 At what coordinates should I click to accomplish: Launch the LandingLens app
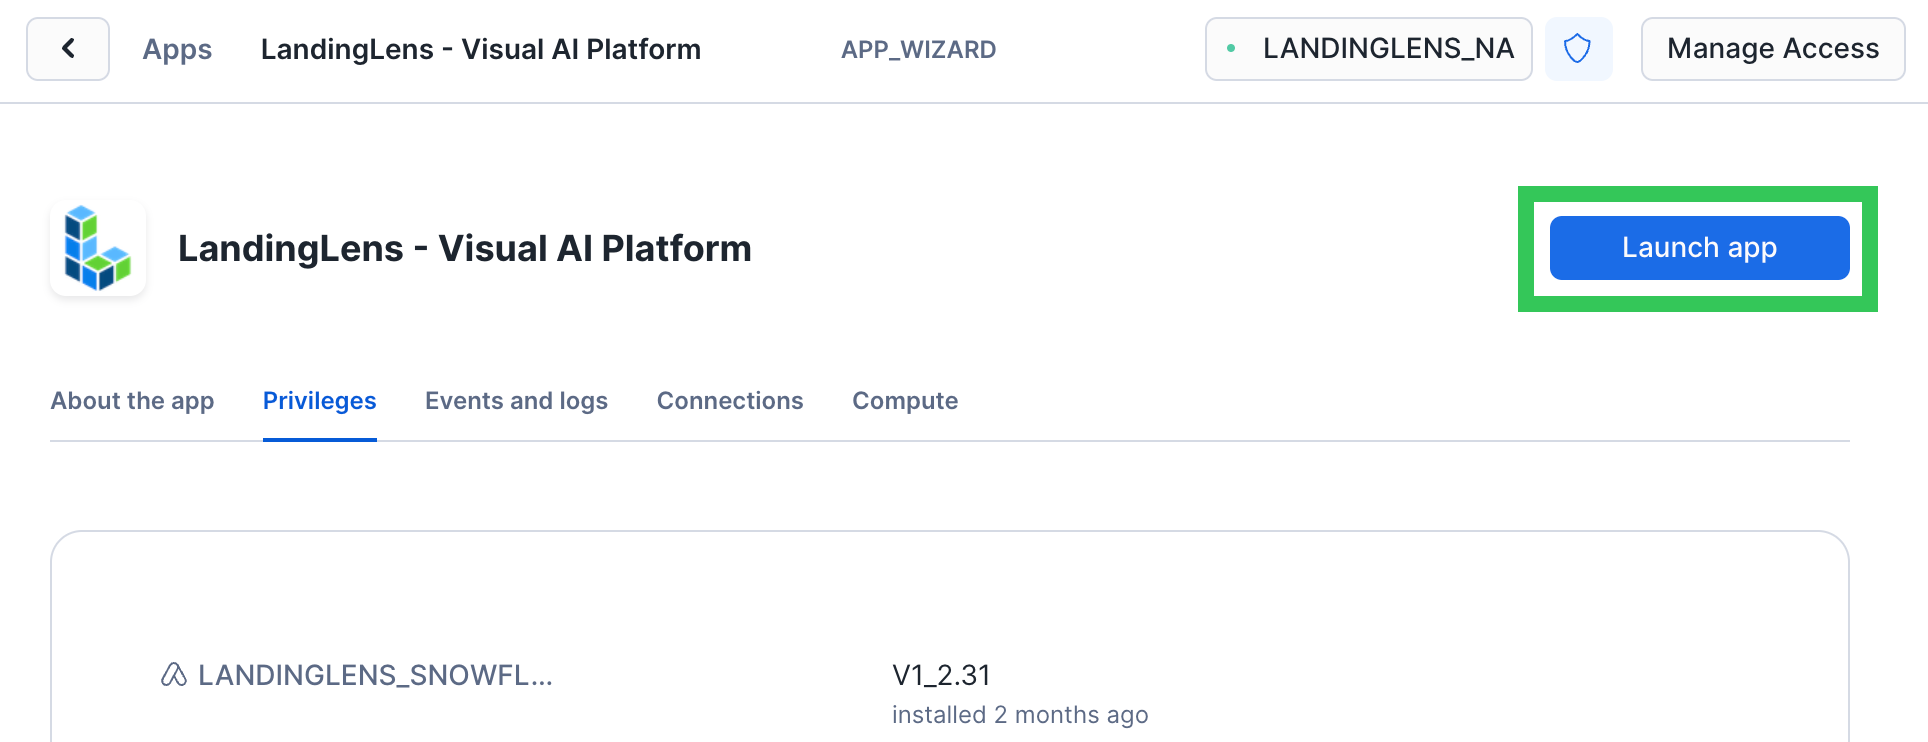[1699, 248]
